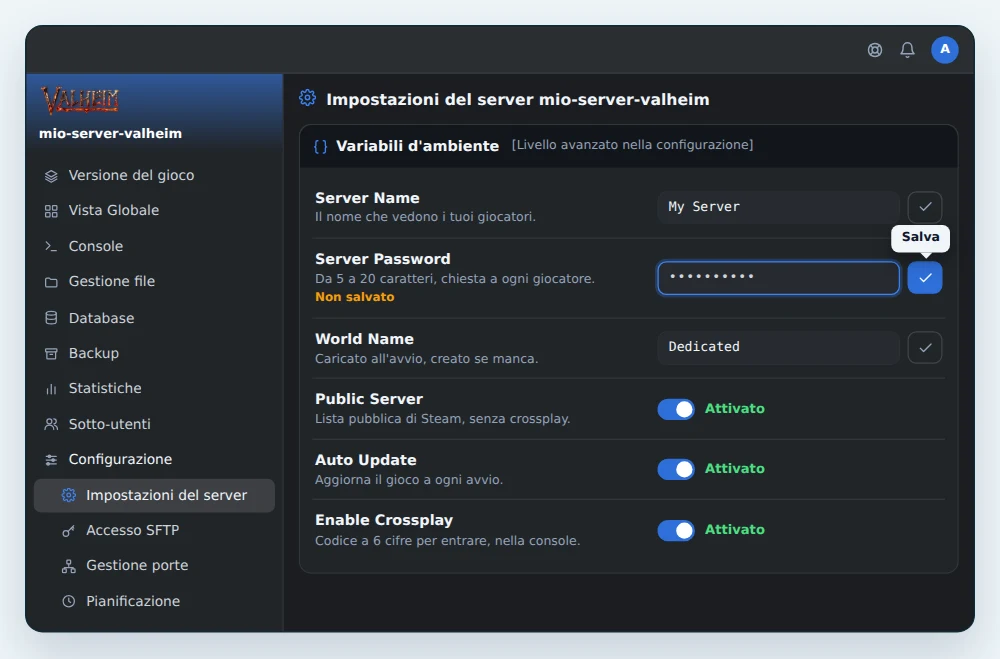Click the curly braces icon beside Variabili d'ambiente
Screen dimensions: 1000x659
coord(321,146)
